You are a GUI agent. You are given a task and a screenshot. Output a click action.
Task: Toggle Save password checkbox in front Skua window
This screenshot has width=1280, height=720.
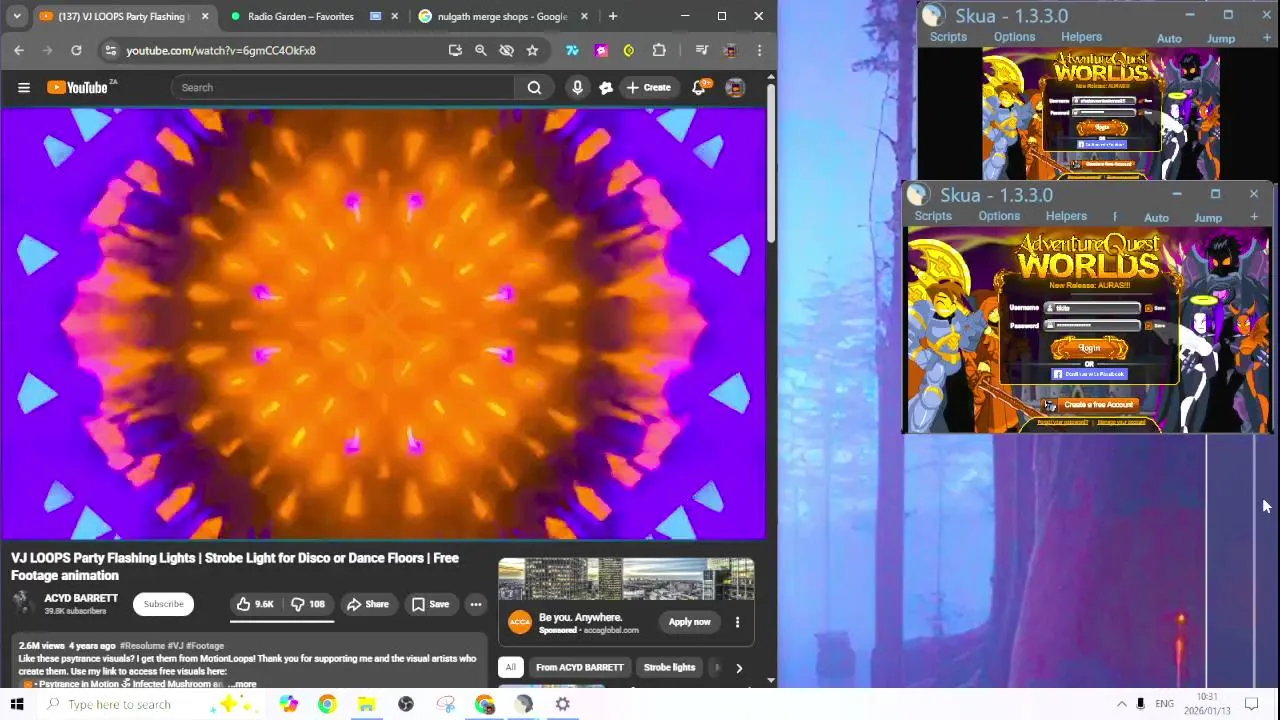coord(1148,325)
